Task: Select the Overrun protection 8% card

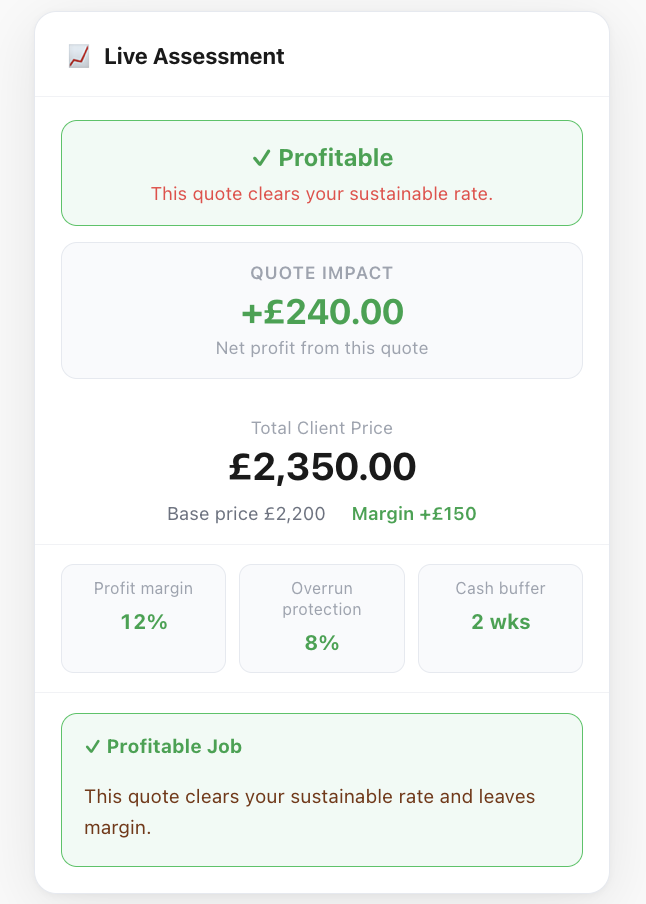Action: pos(321,618)
